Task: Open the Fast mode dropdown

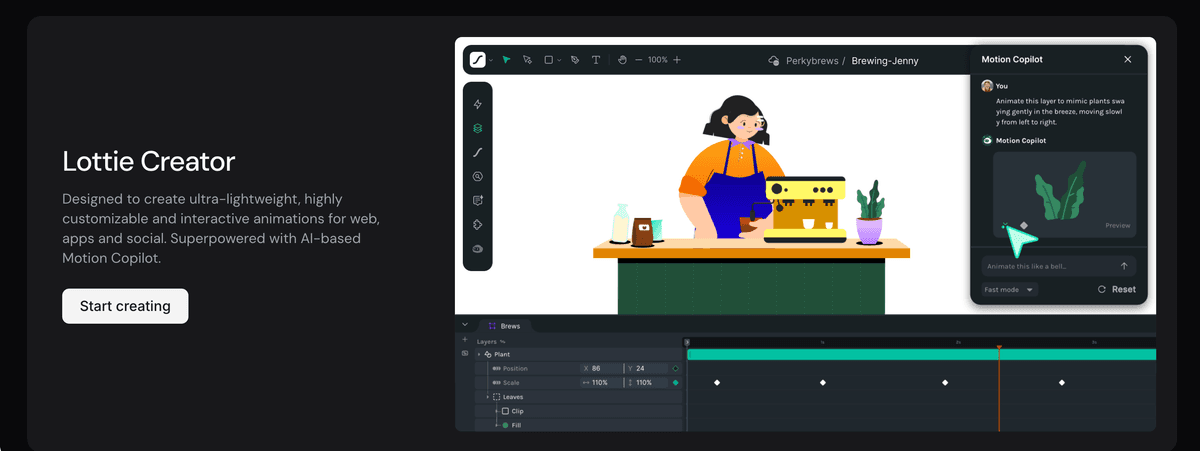Action: pos(1009,289)
